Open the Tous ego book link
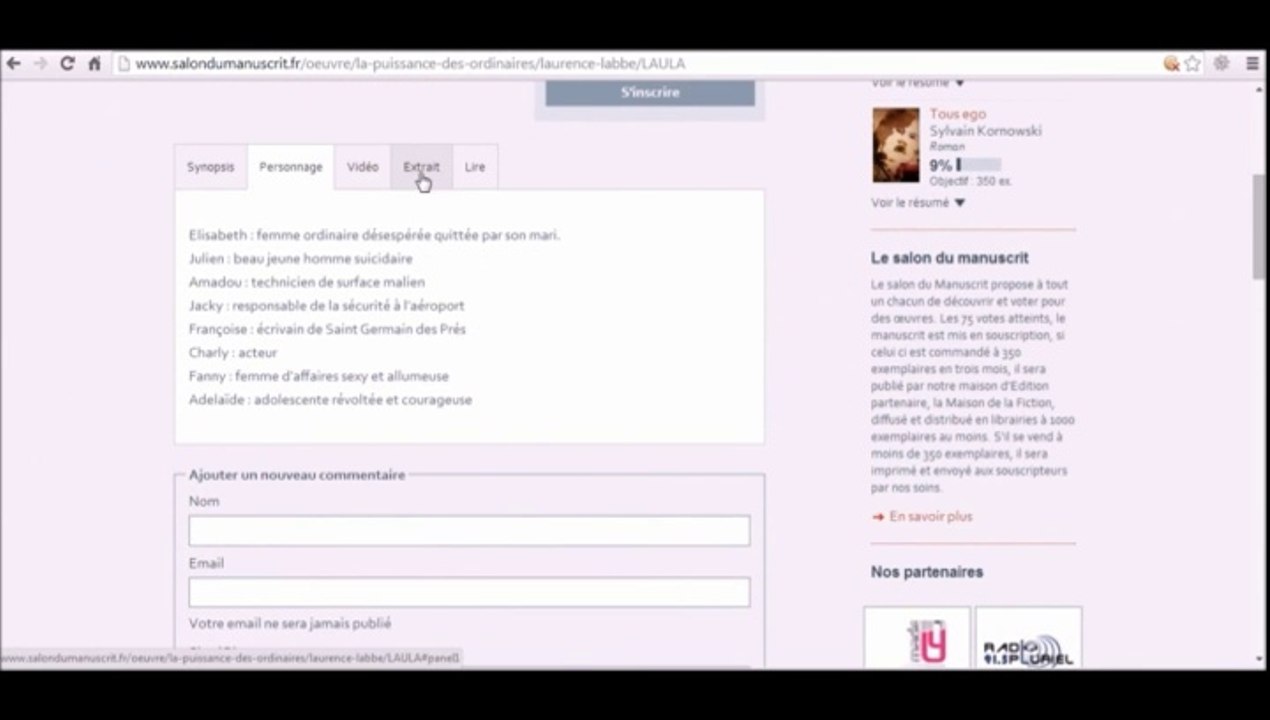 [957, 114]
